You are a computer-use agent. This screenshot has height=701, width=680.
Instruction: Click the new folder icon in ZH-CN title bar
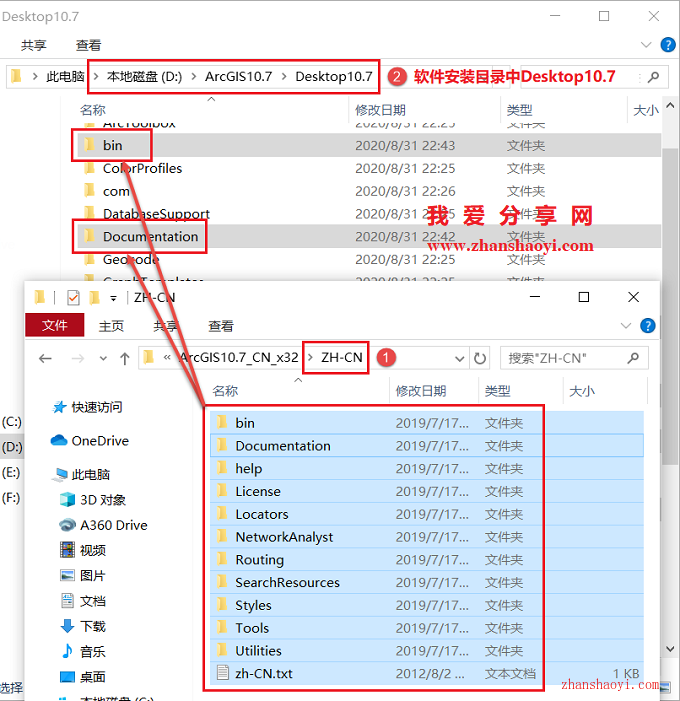click(x=94, y=297)
